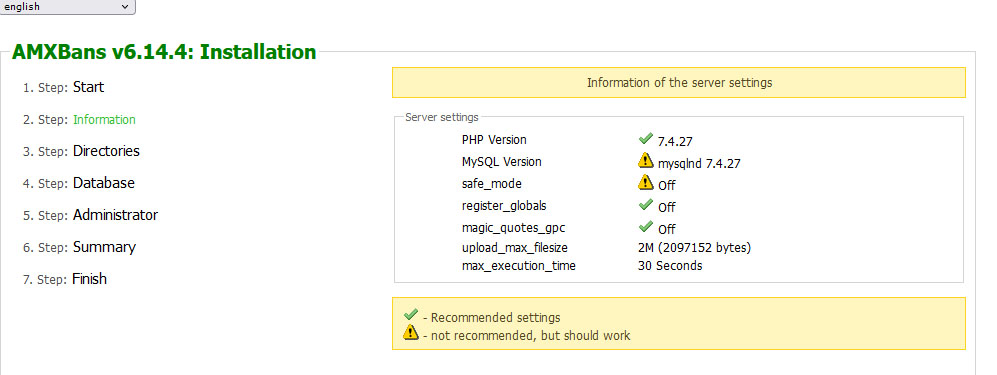Click the green checkmark for register_globals
The image size is (997, 375).
[645, 204]
